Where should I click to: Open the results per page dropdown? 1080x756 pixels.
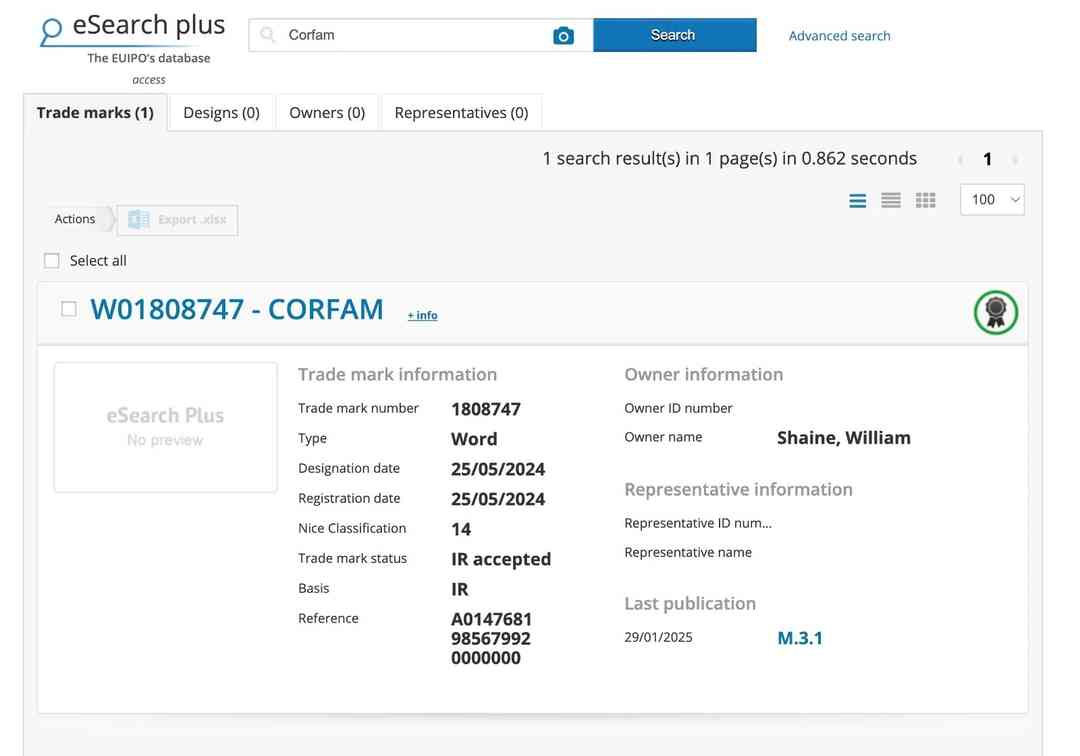(991, 200)
